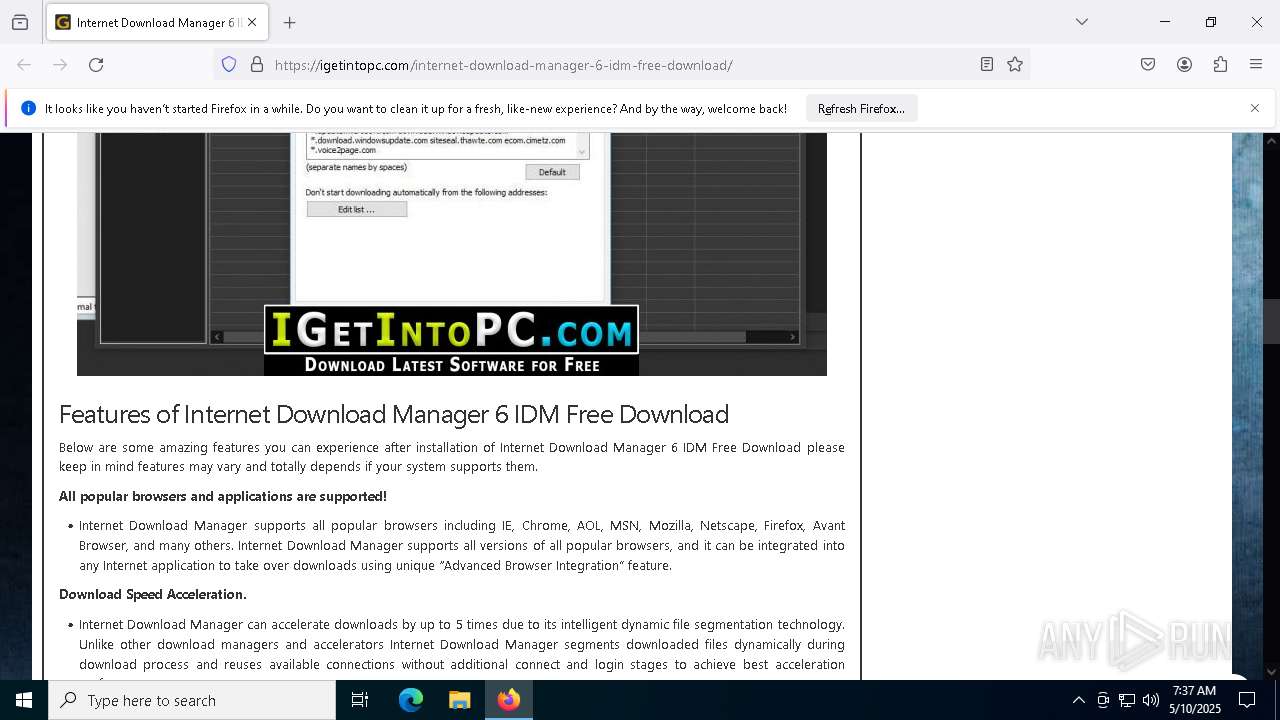
Task: Toggle reader view icon
Action: coord(987,65)
